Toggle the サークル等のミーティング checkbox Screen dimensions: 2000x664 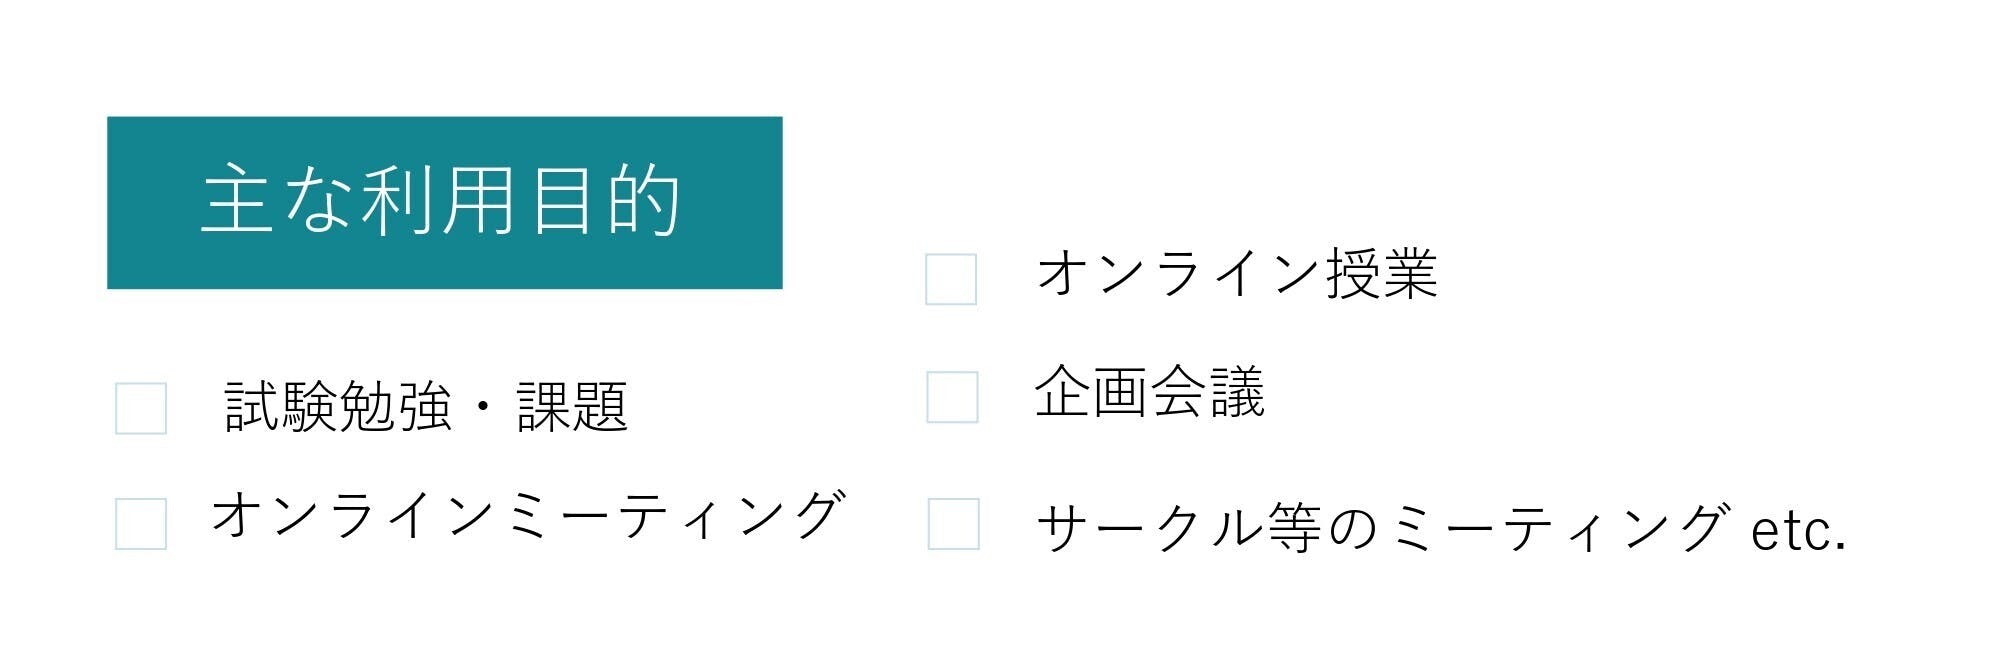coord(953,524)
